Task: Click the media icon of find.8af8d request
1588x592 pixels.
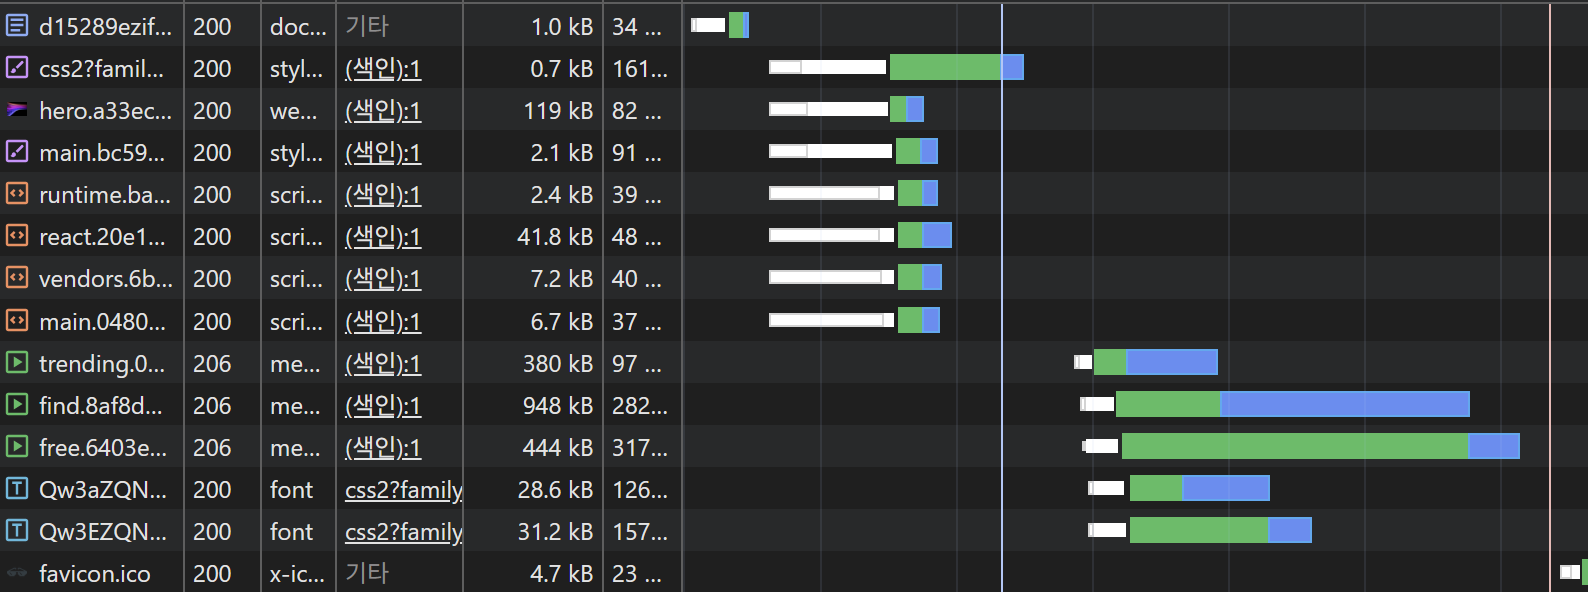Action: point(17,404)
